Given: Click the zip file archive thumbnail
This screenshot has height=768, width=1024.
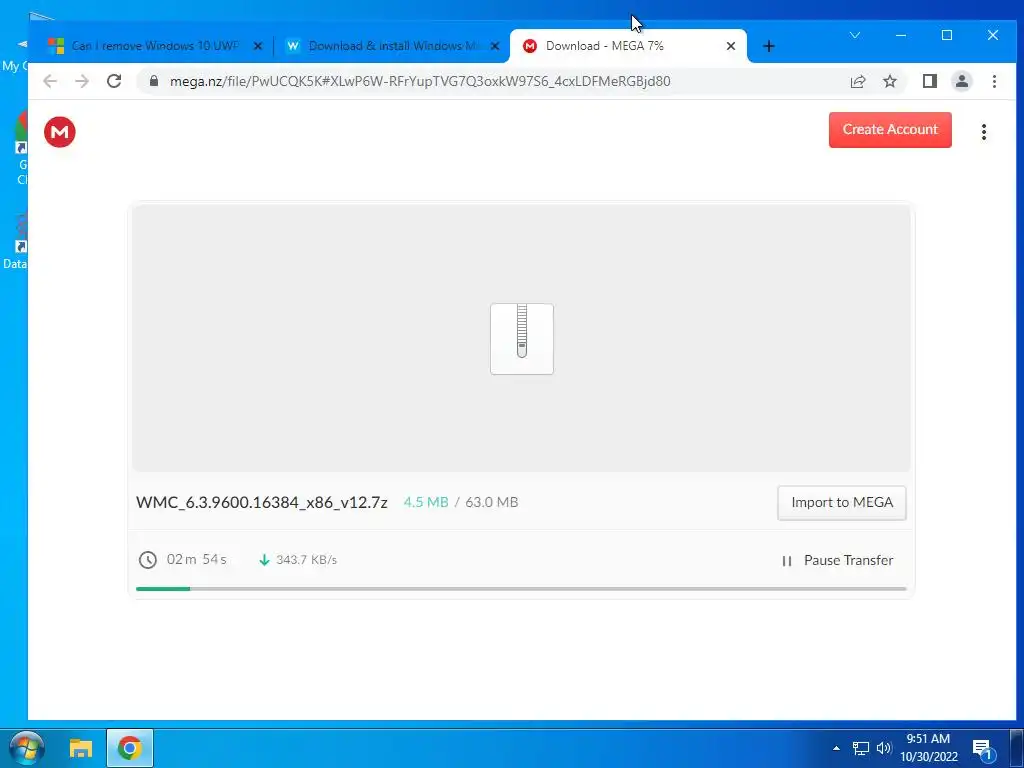Looking at the screenshot, I should click(x=522, y=339).
